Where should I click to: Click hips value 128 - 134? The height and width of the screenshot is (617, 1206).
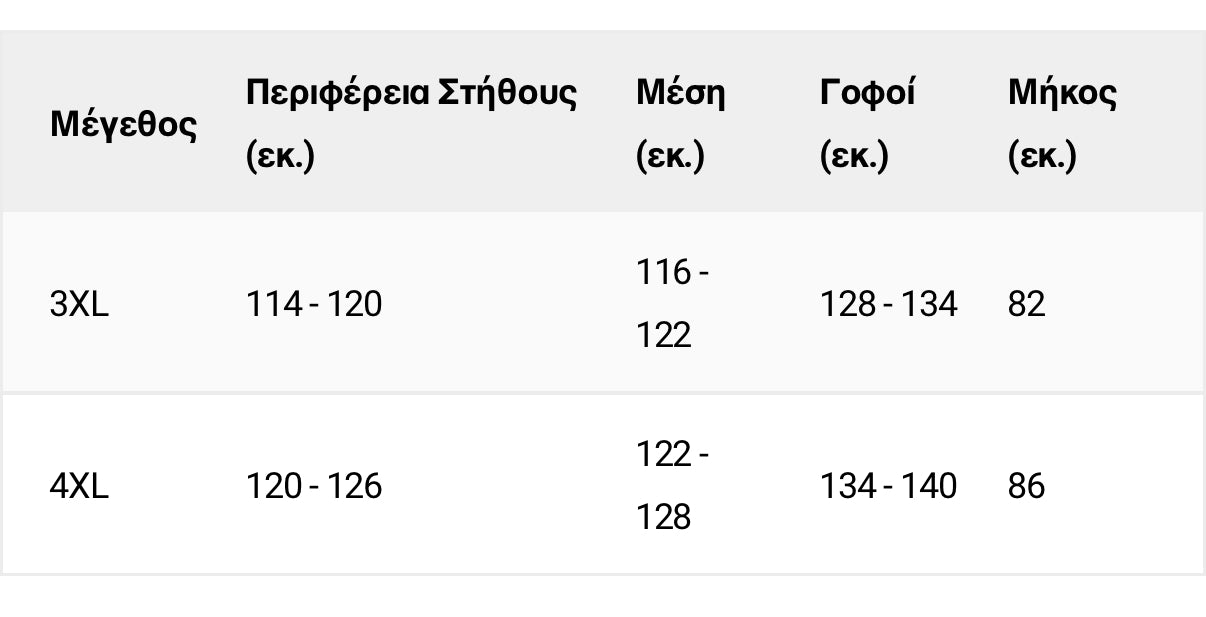click(888, 303)
